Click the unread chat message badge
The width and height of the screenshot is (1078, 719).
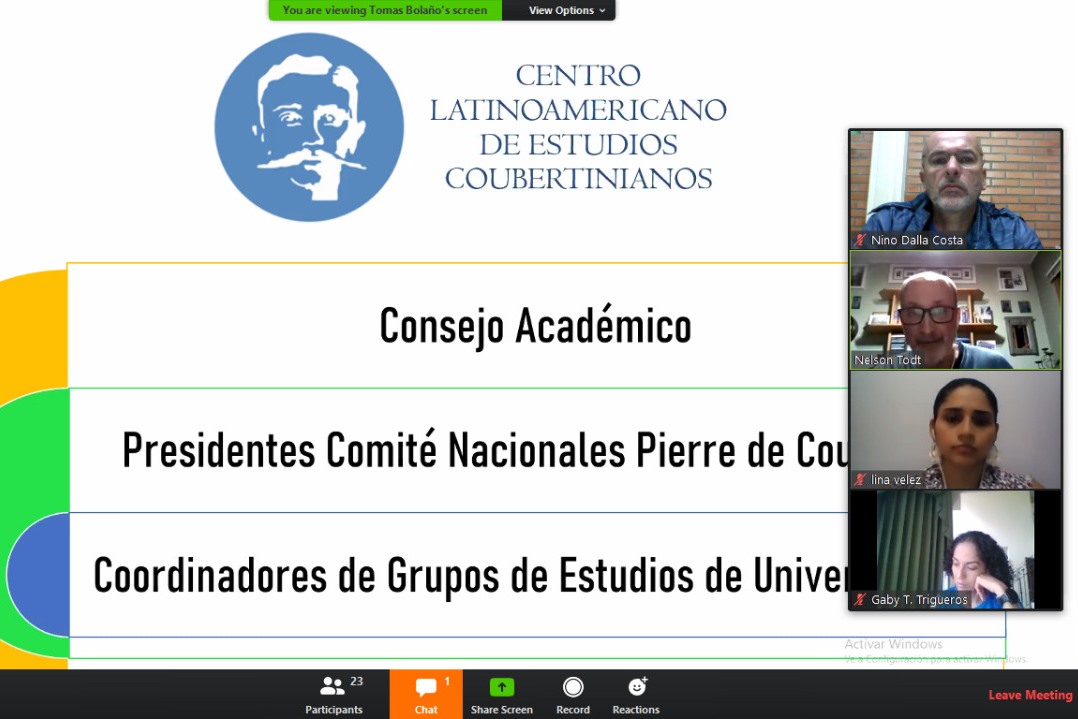(x=447, y=681)
